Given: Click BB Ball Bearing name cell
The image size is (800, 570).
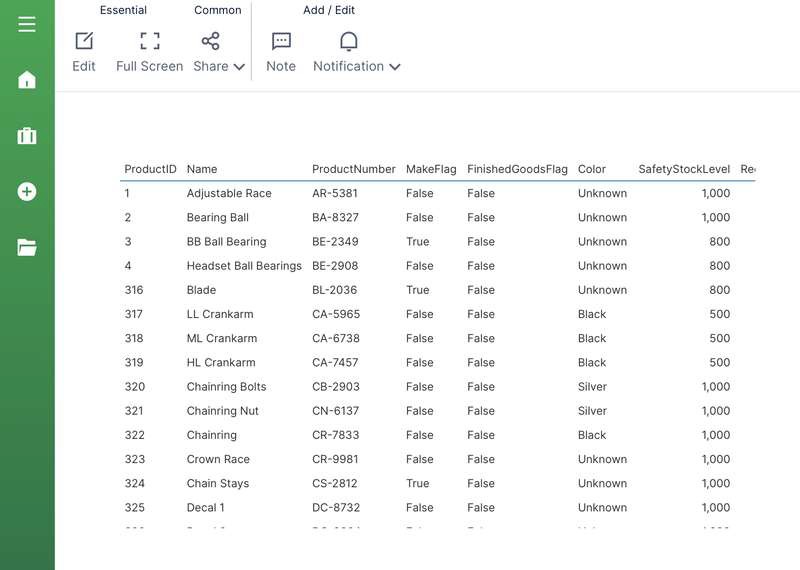Looking at the screenshot, I should coord(227,241).
